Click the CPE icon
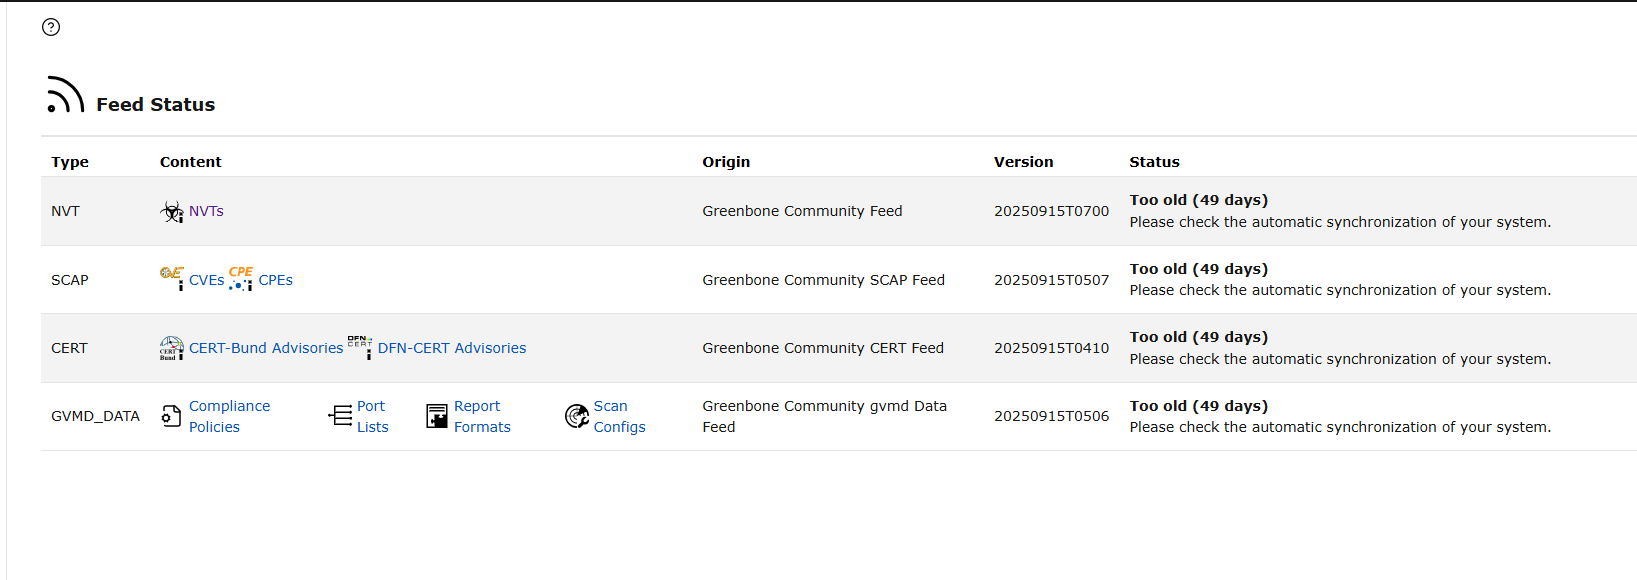This screenshot has height=580, width=1637. click(x=241, y=278)
